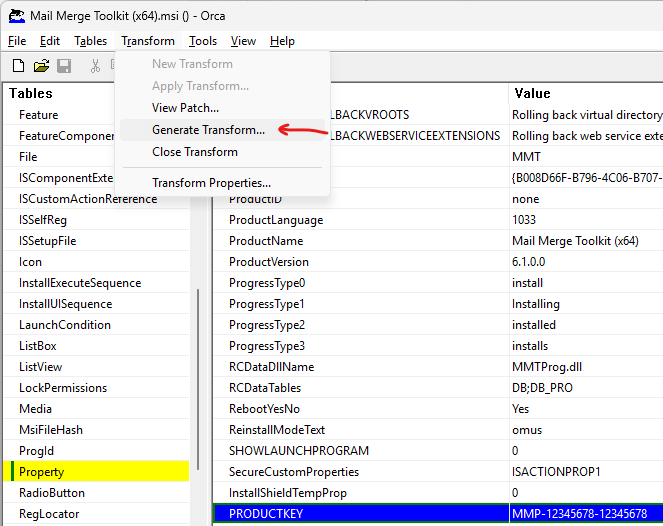The height and width of the screenshot is (526, 663).
Task: Select the ListView table
Action: click(x=40, y=367)
